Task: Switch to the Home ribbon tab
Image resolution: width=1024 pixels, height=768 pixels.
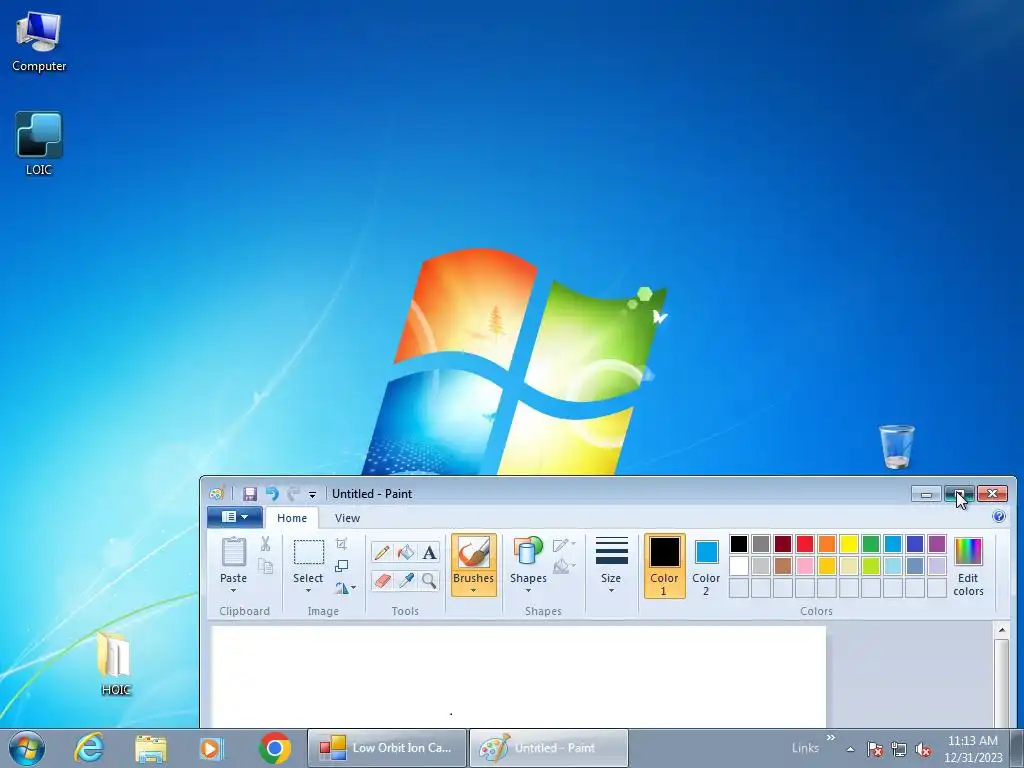Action: [292, 518]
